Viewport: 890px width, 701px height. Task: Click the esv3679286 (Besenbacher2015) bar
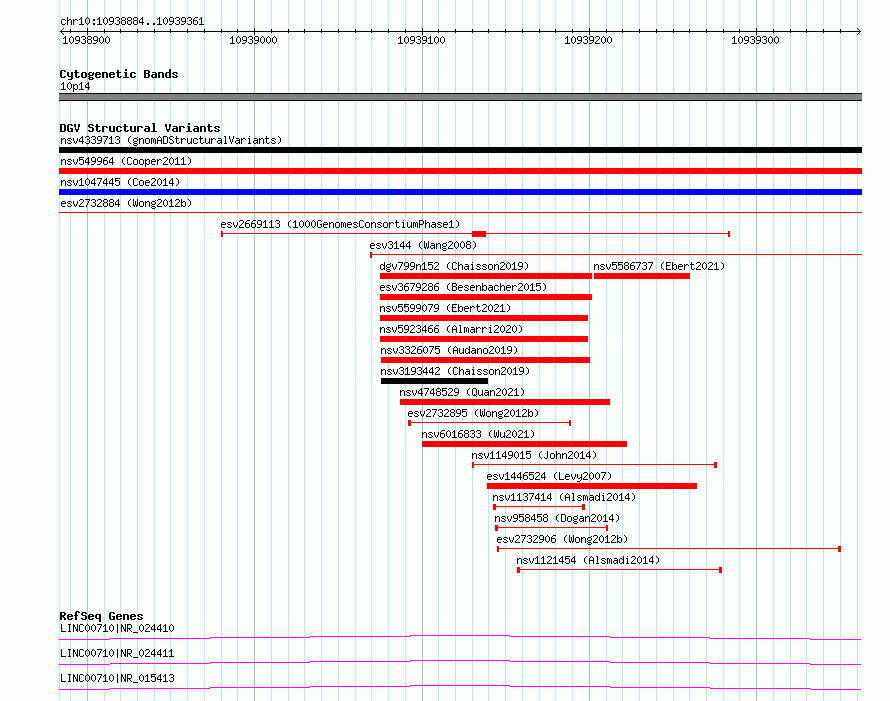pos(486,297)
